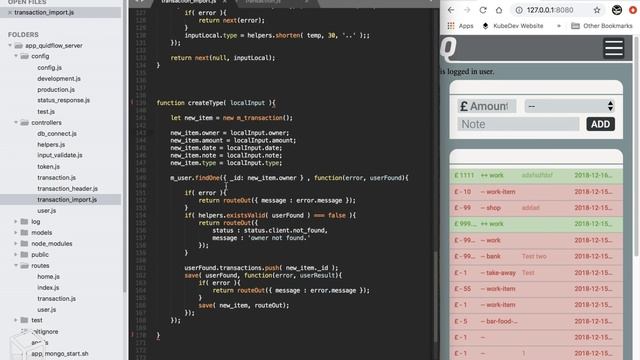Click the browser back arrow
This screenshot has width=640, height=360.
coord(451,10)
